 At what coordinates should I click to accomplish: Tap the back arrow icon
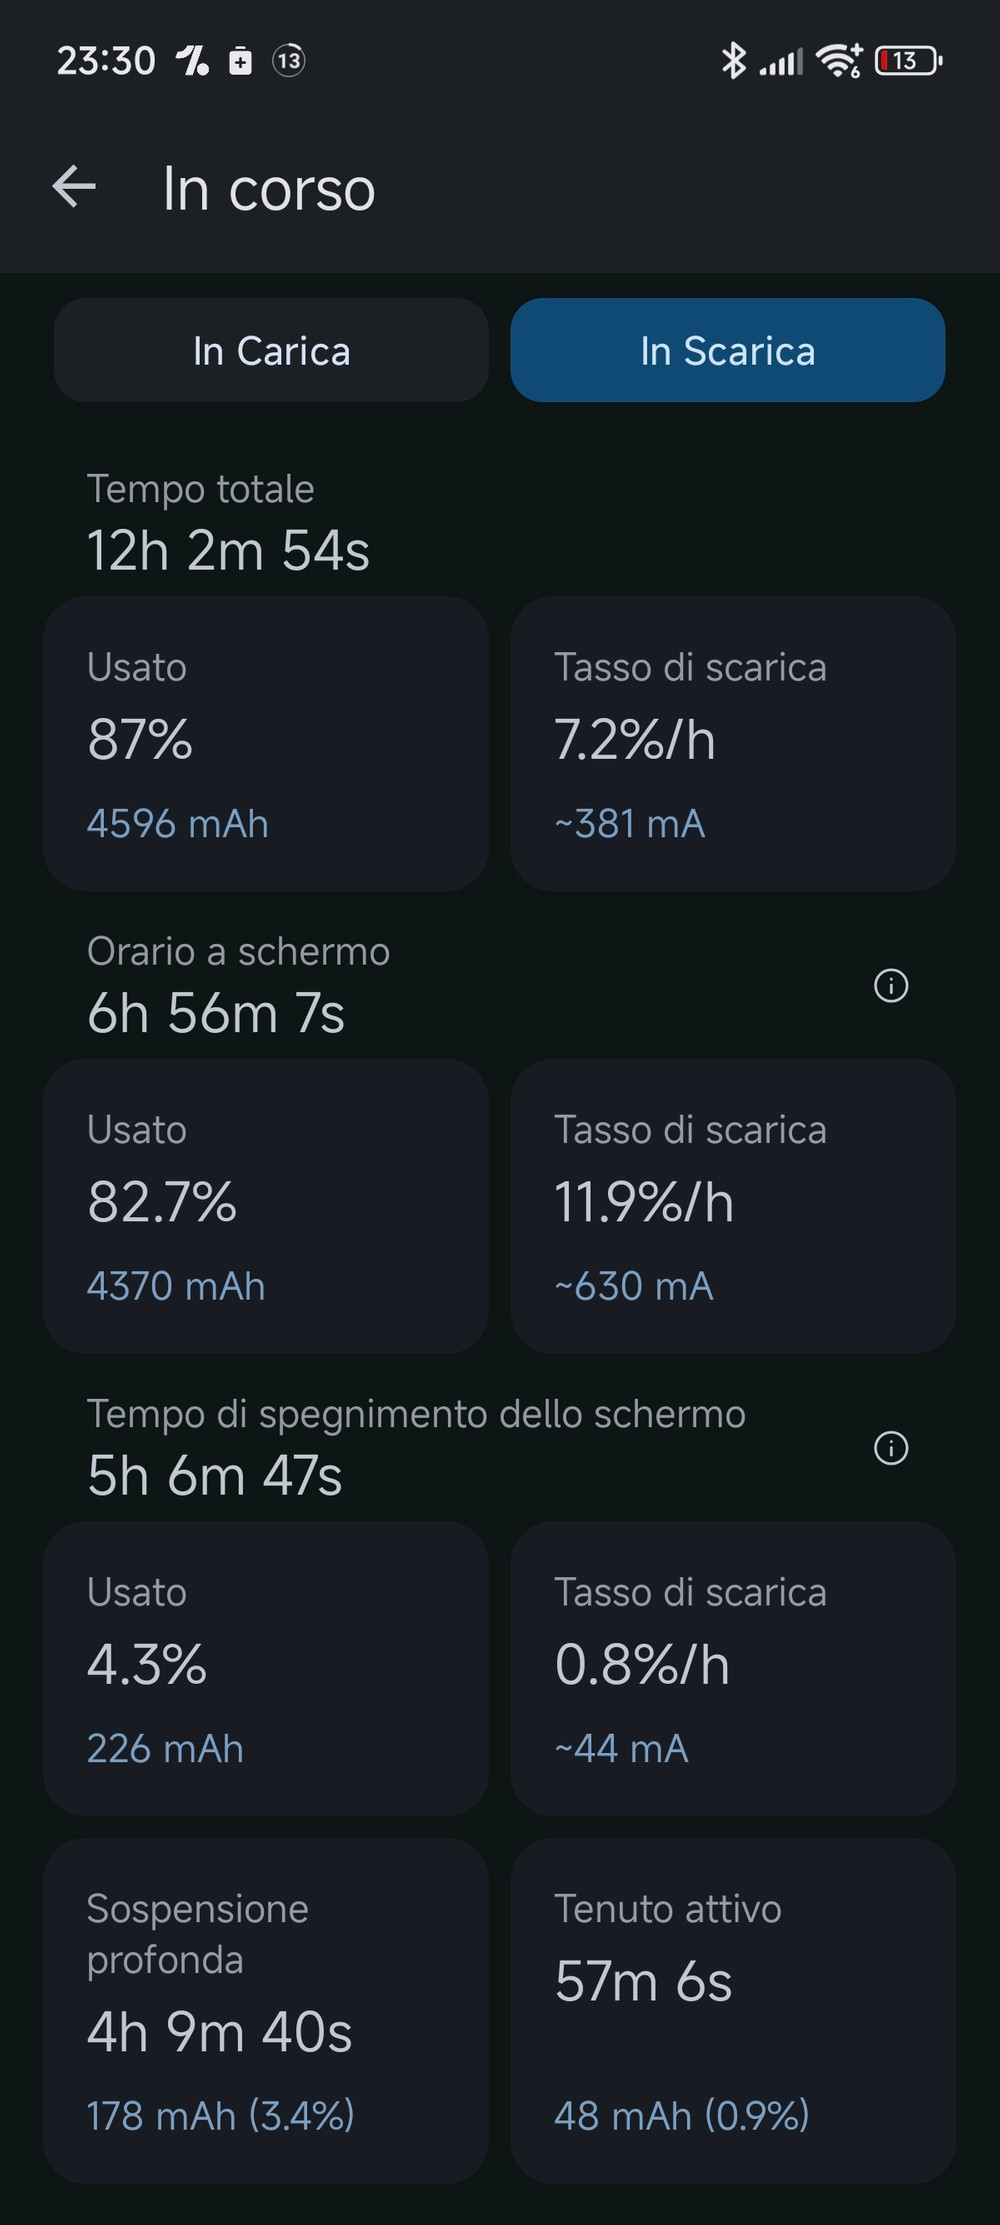(74, 187)
